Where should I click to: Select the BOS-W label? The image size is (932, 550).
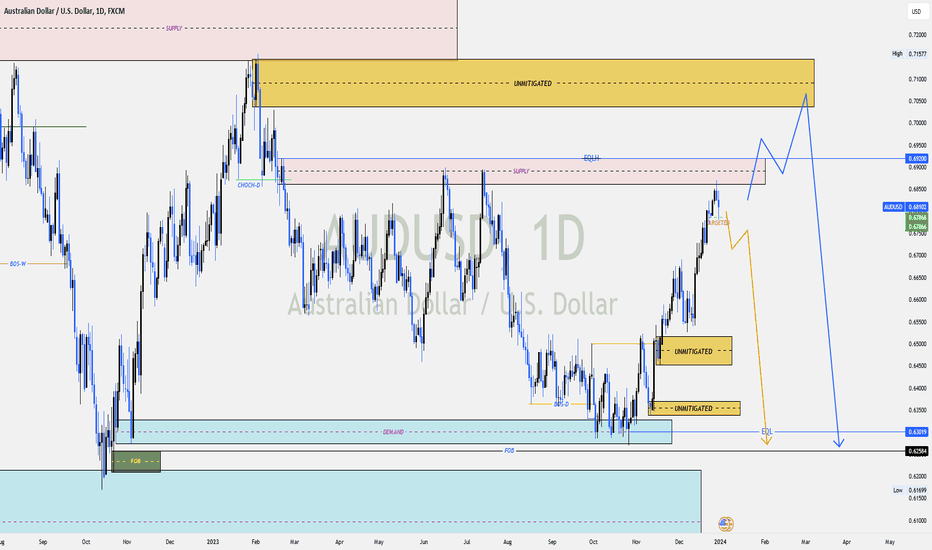coord(18,263)
